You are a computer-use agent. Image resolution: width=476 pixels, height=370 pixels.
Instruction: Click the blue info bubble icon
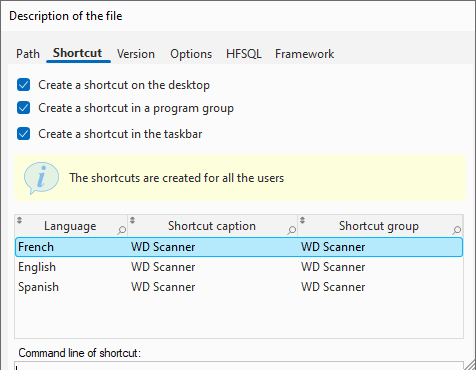[41, 178]
